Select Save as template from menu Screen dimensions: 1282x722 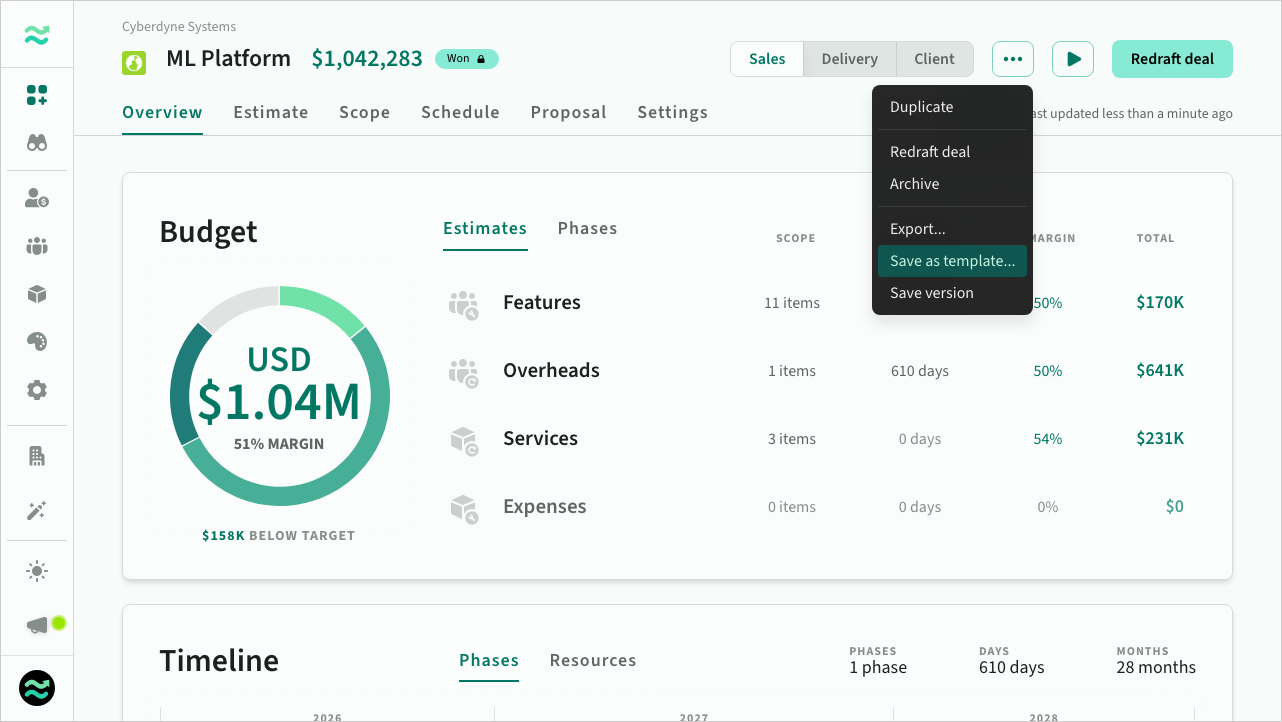point(952,261)
